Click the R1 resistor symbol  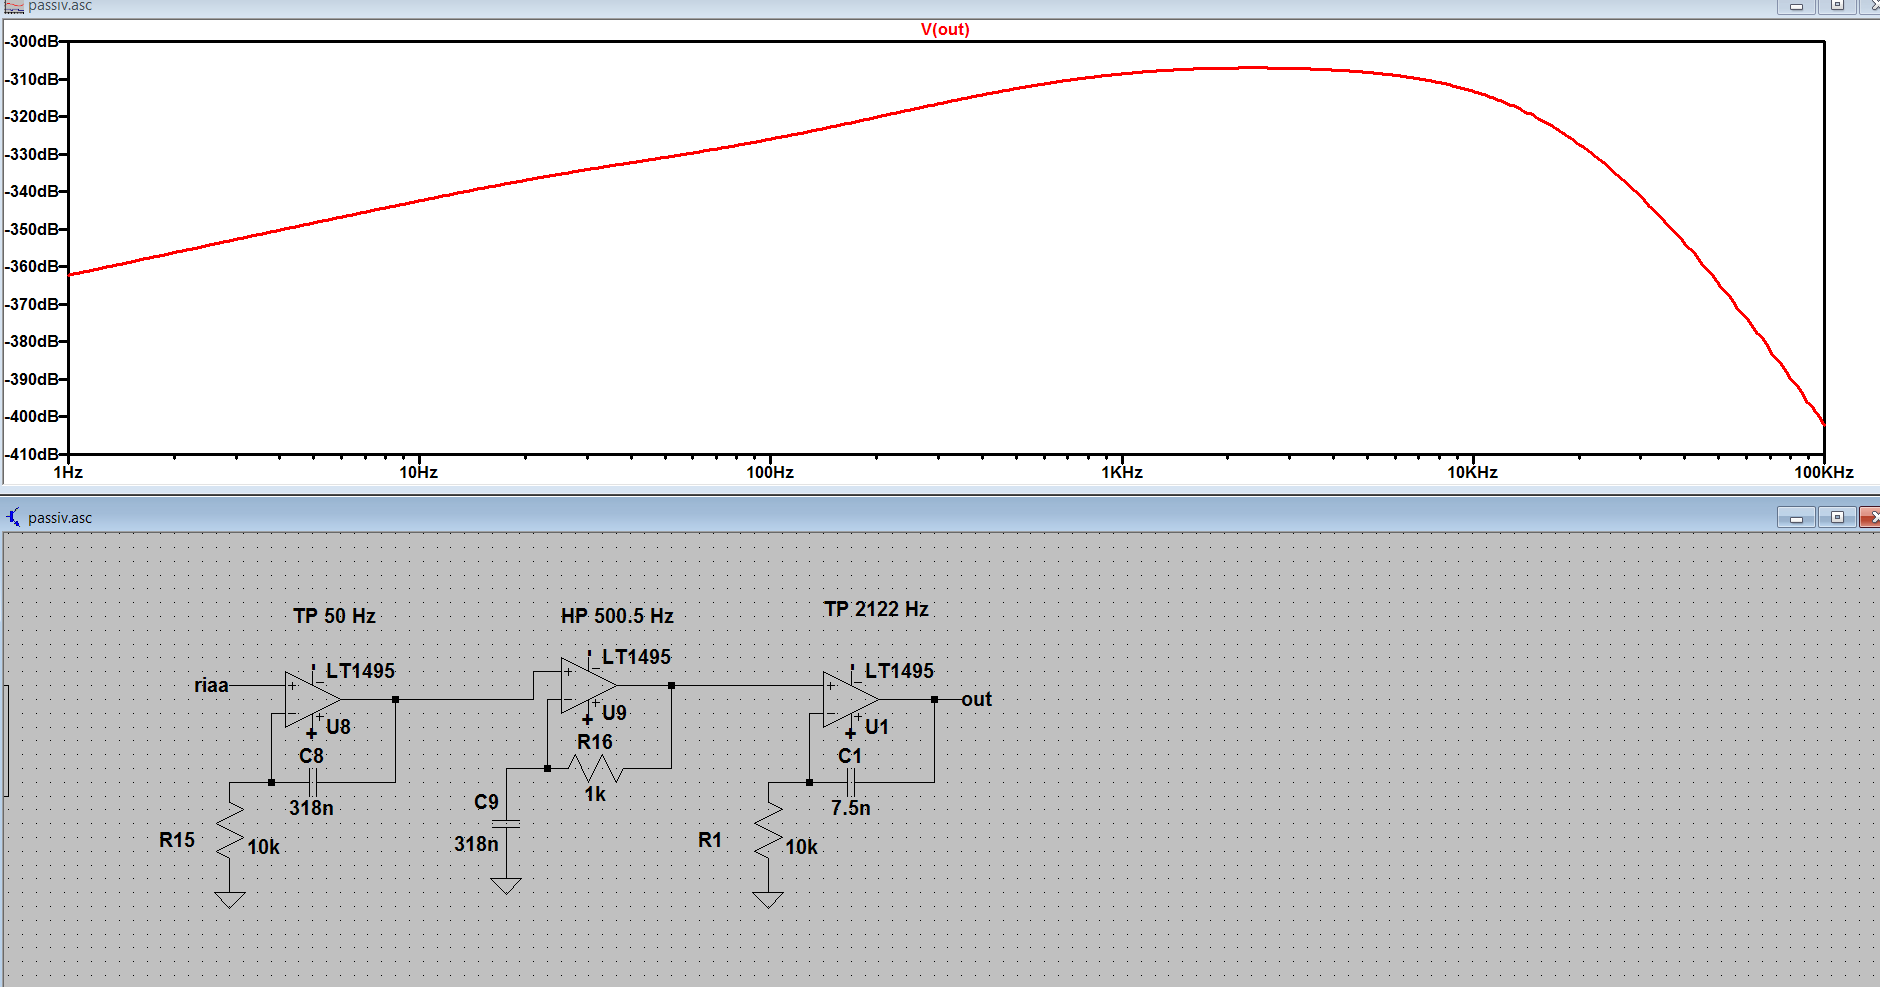coord(768,831)
